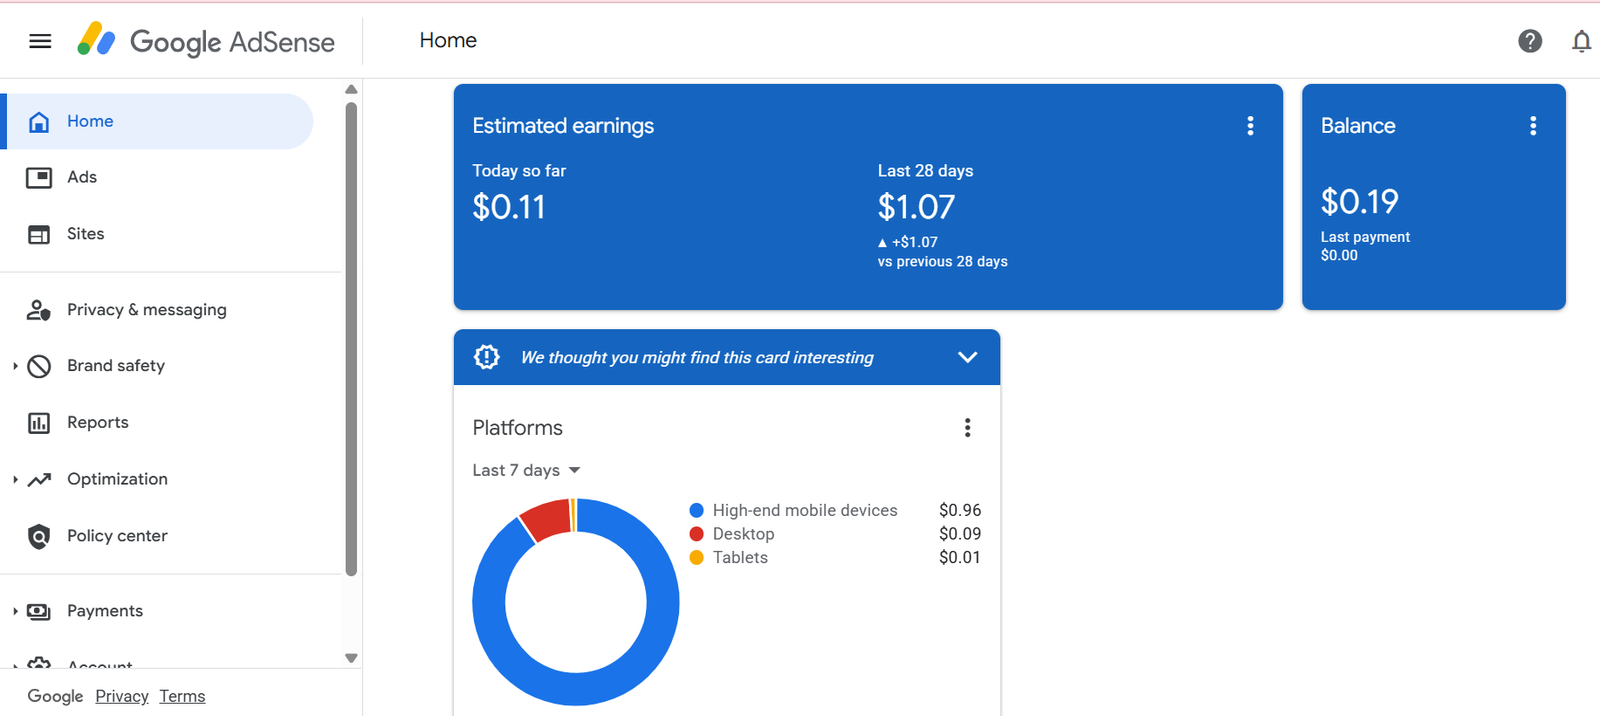Click the Terms footer link
This screenshot has width=1600, height=716.
pos(182,696)
